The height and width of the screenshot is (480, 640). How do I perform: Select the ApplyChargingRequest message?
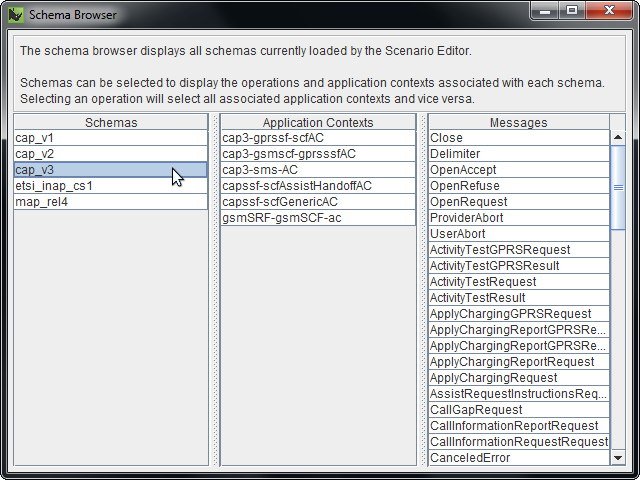click(519, 378)
